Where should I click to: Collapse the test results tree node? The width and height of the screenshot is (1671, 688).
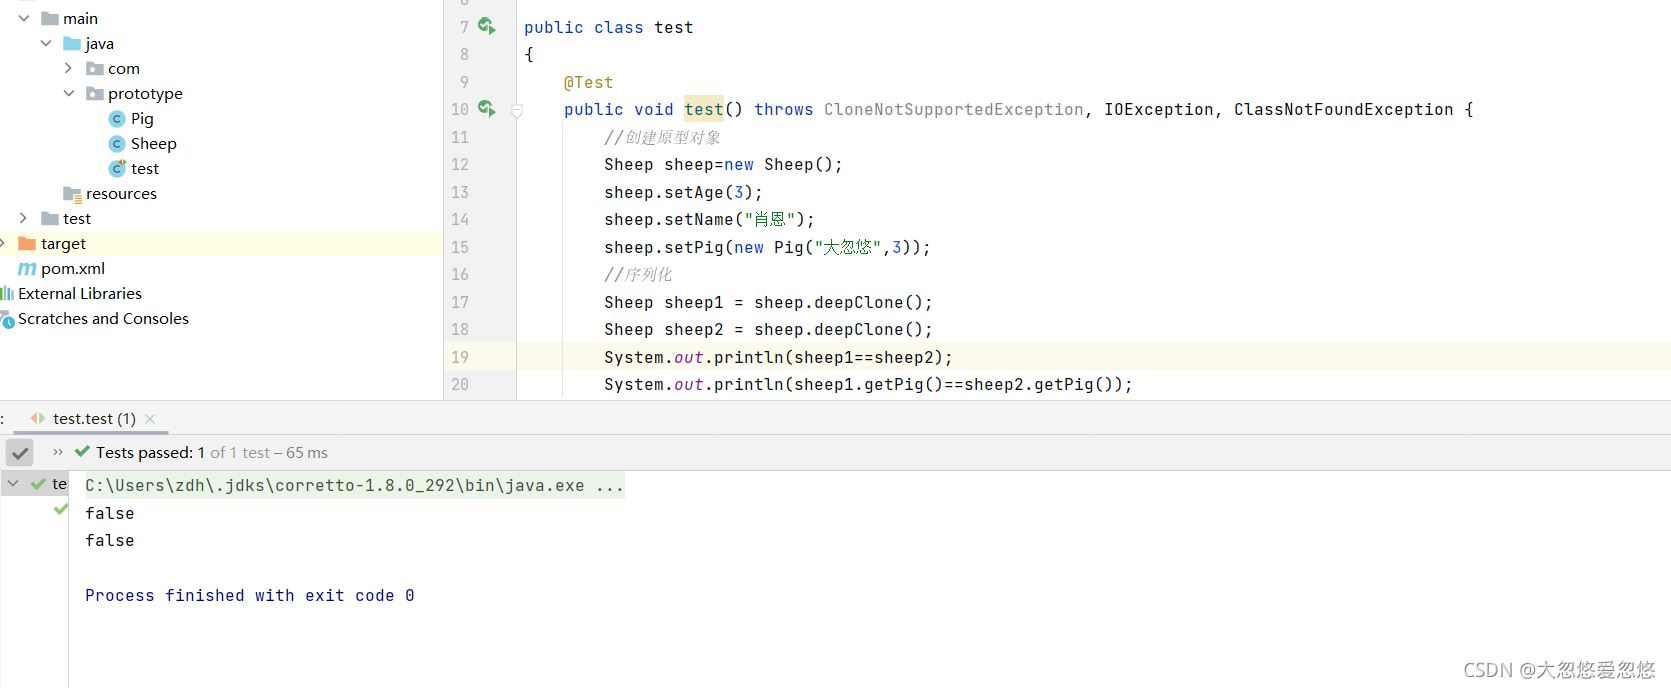[x=13, y=484]
